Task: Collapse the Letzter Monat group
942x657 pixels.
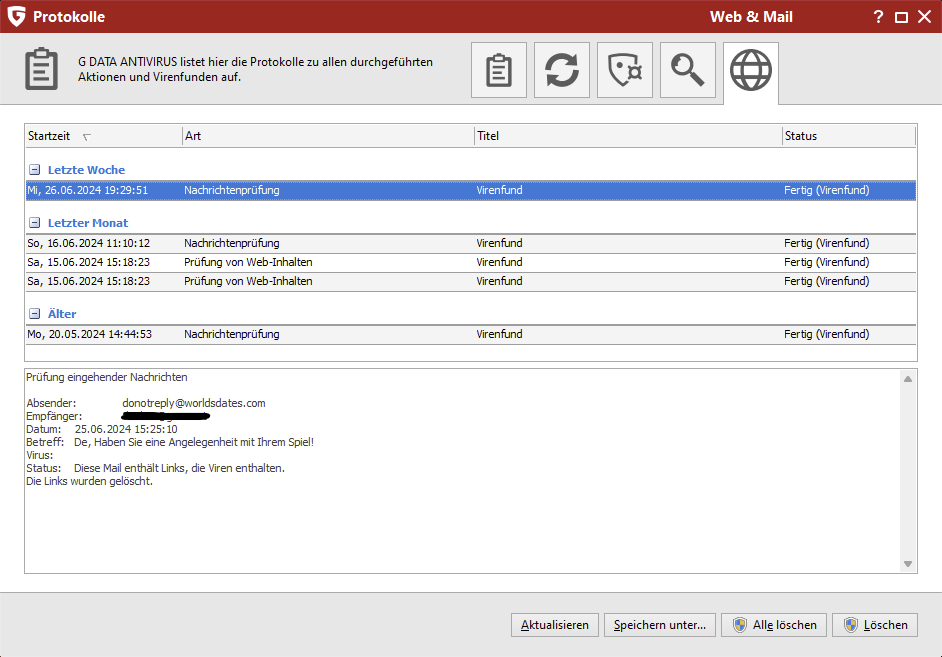Action: point(35,223)
